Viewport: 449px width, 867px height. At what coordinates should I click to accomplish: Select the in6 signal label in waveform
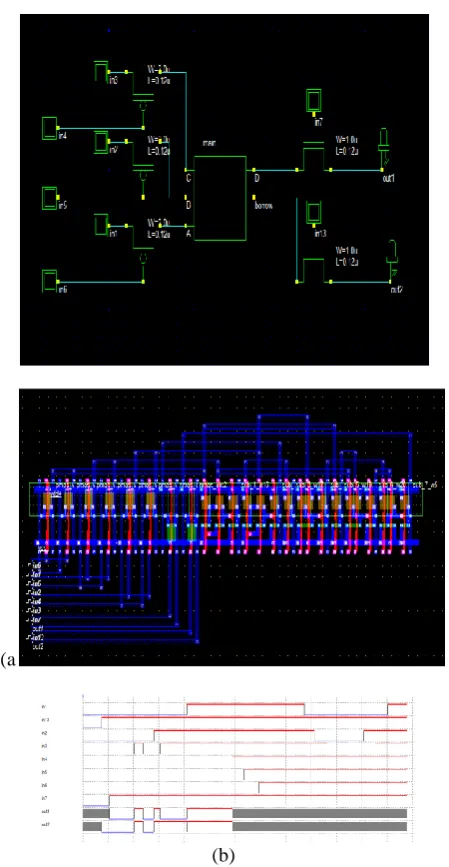(x=43, y=784)
